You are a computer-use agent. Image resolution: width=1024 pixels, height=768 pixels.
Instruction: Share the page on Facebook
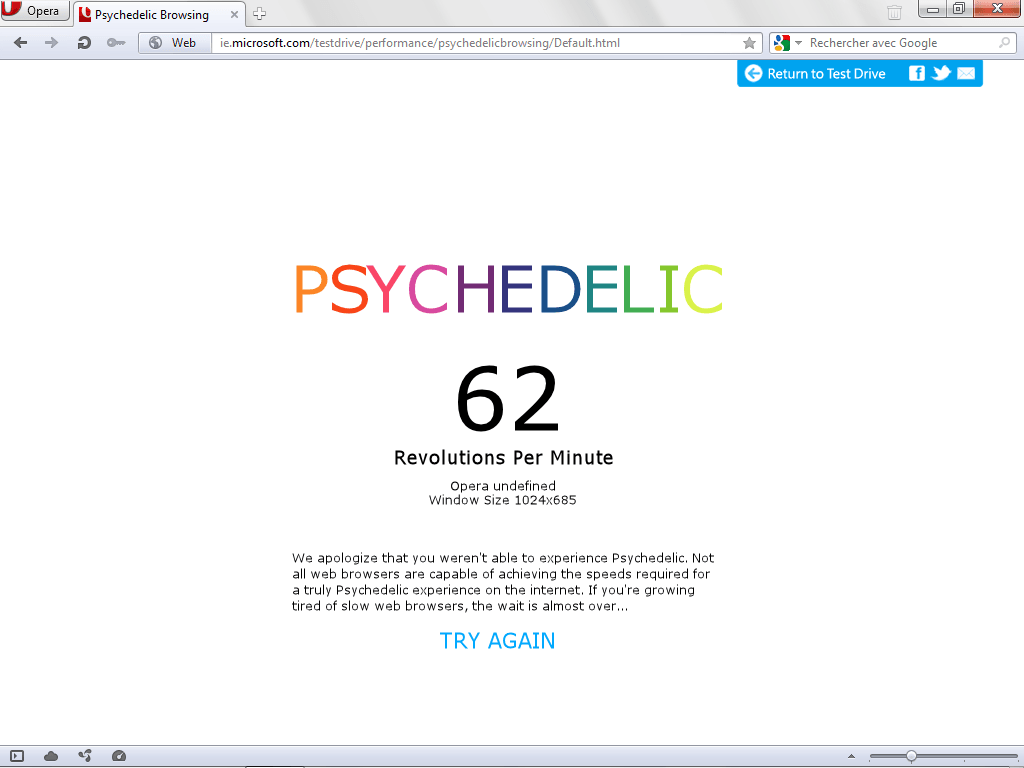[917, 73]
